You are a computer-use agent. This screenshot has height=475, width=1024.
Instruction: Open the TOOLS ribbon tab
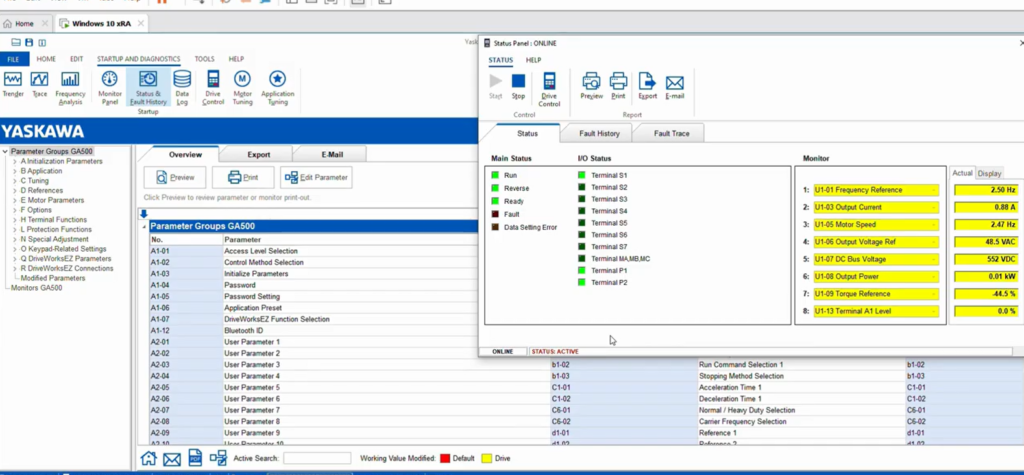(204, 59)
